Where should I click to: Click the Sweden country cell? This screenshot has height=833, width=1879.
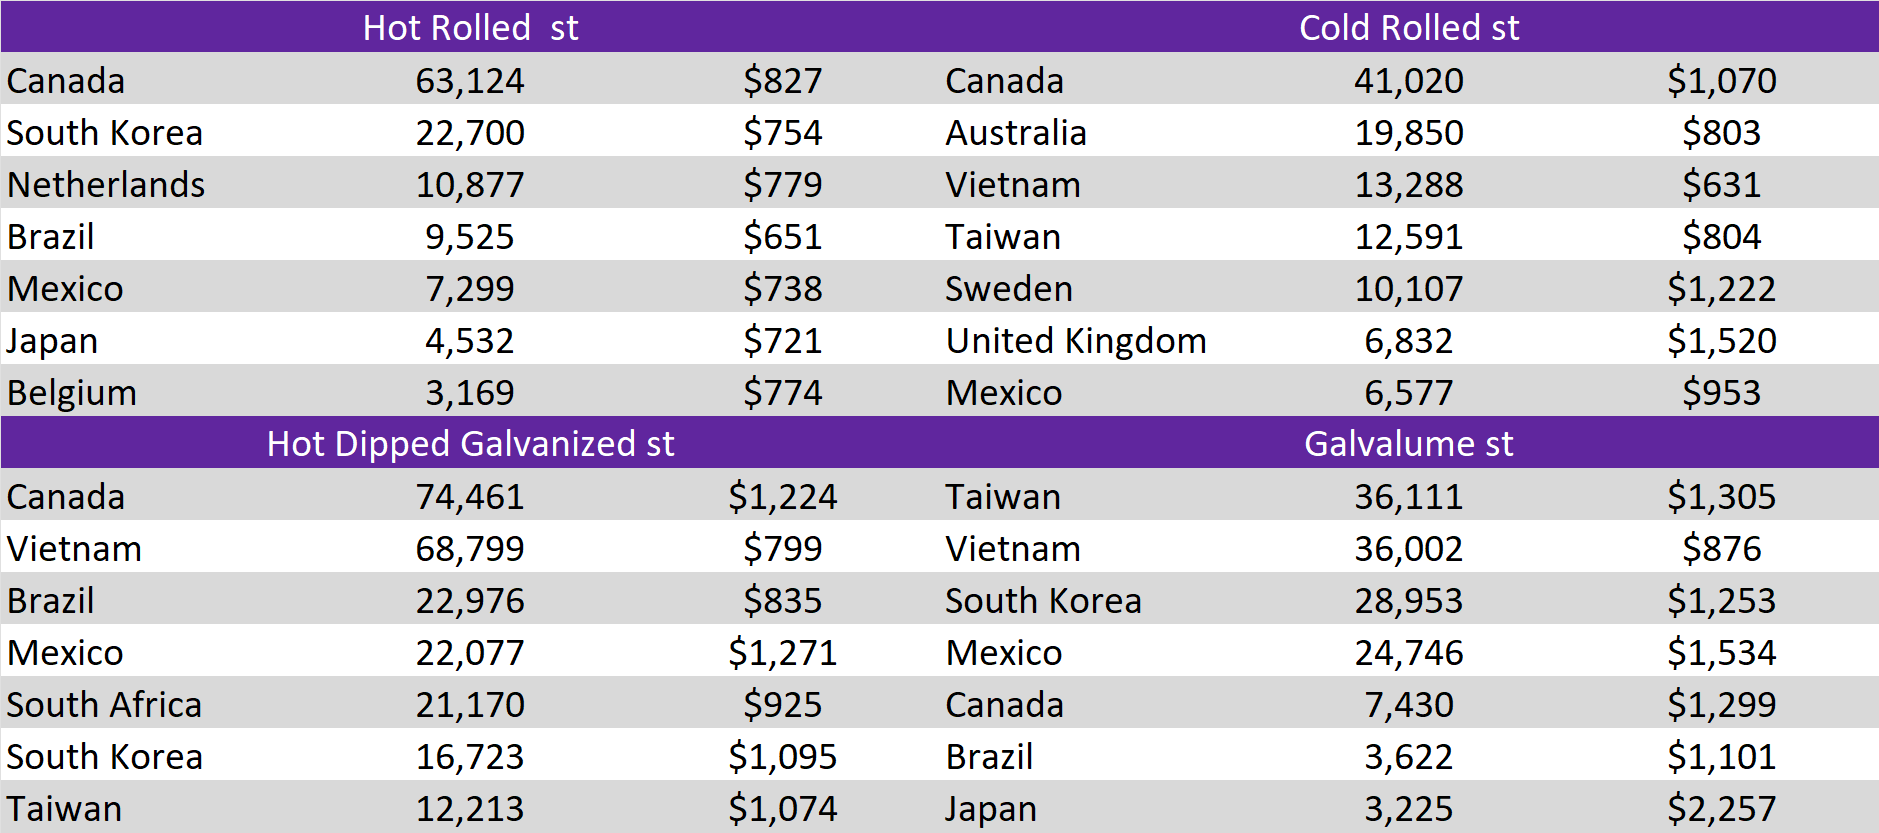1009,289
